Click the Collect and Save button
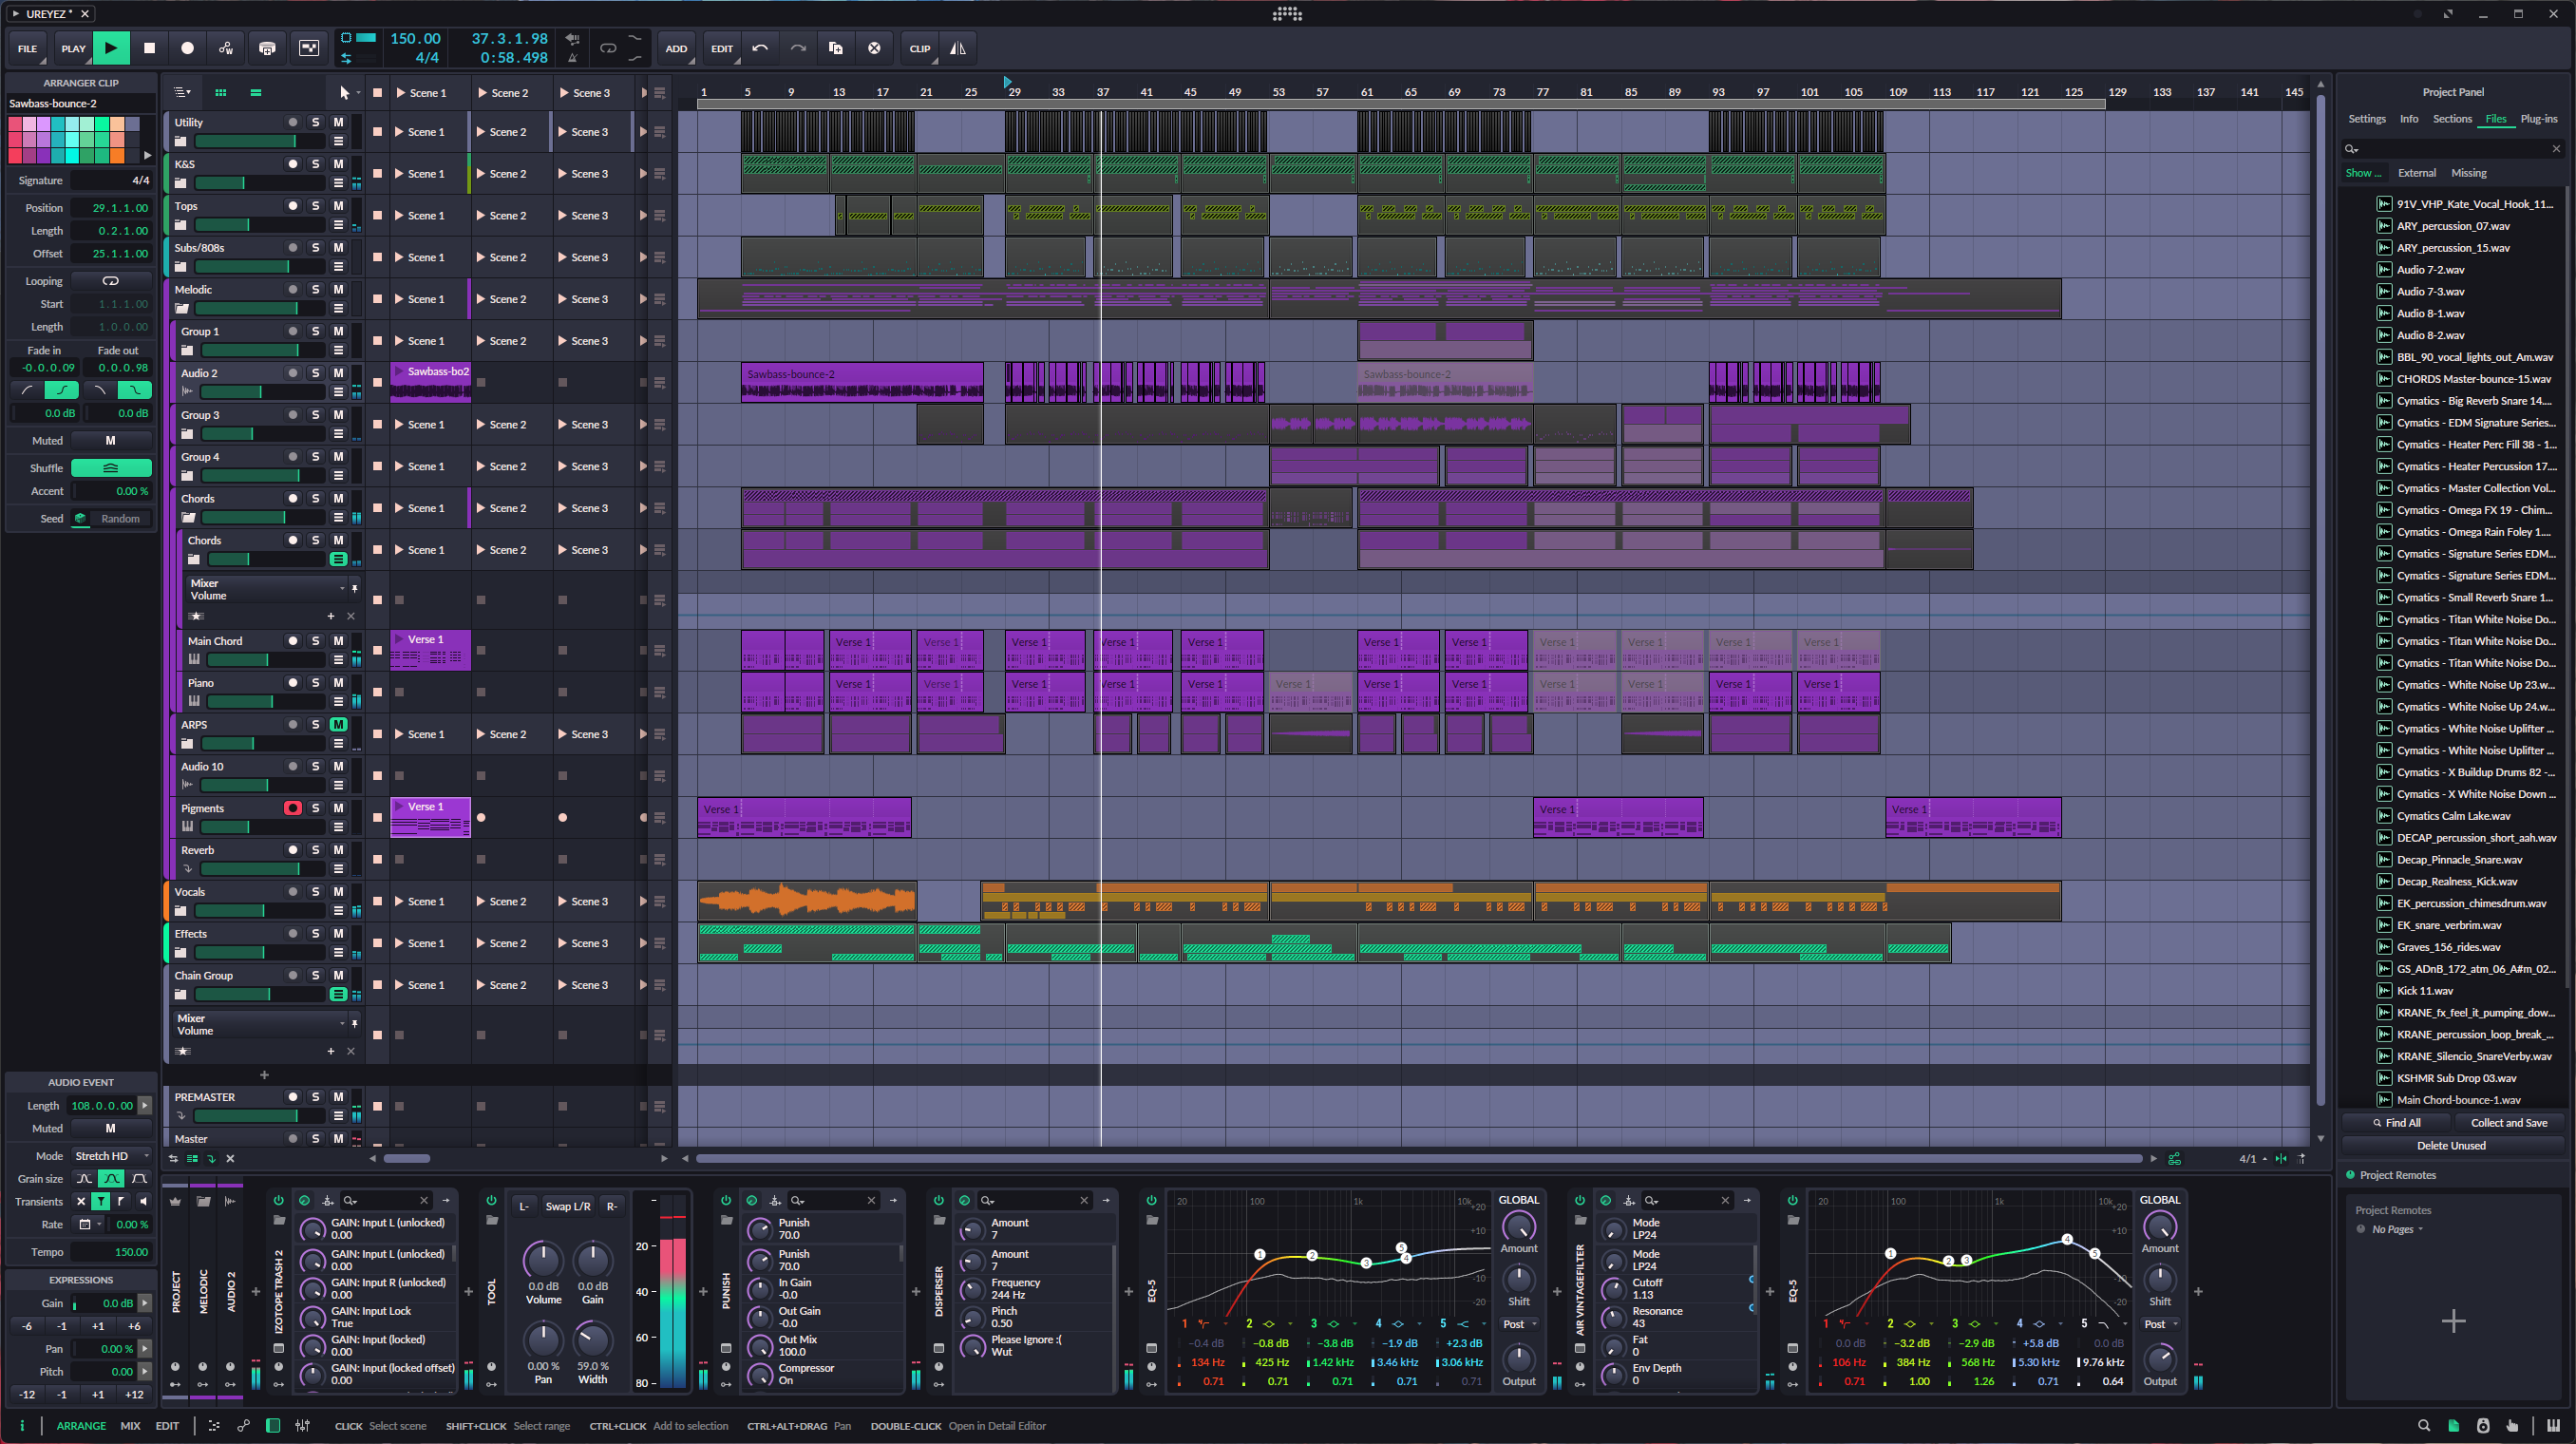This screenshot has width=2576, height=1444. [x=2508, y=1123]
